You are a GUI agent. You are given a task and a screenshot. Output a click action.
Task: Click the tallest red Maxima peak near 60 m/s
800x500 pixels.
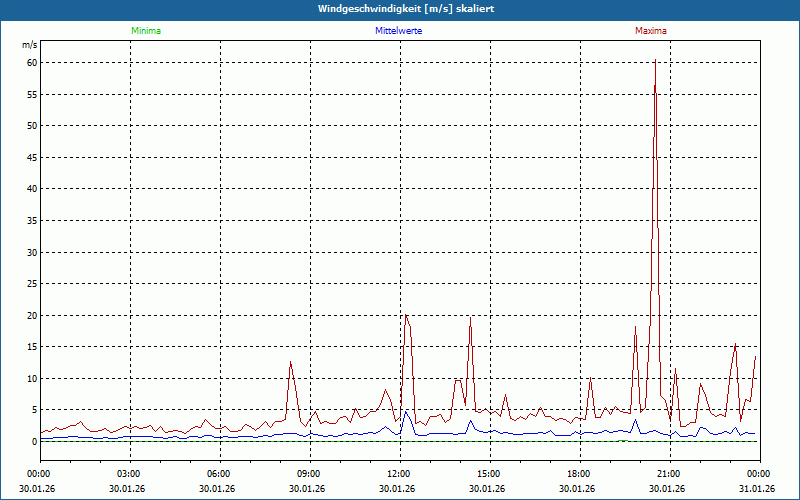655,64
